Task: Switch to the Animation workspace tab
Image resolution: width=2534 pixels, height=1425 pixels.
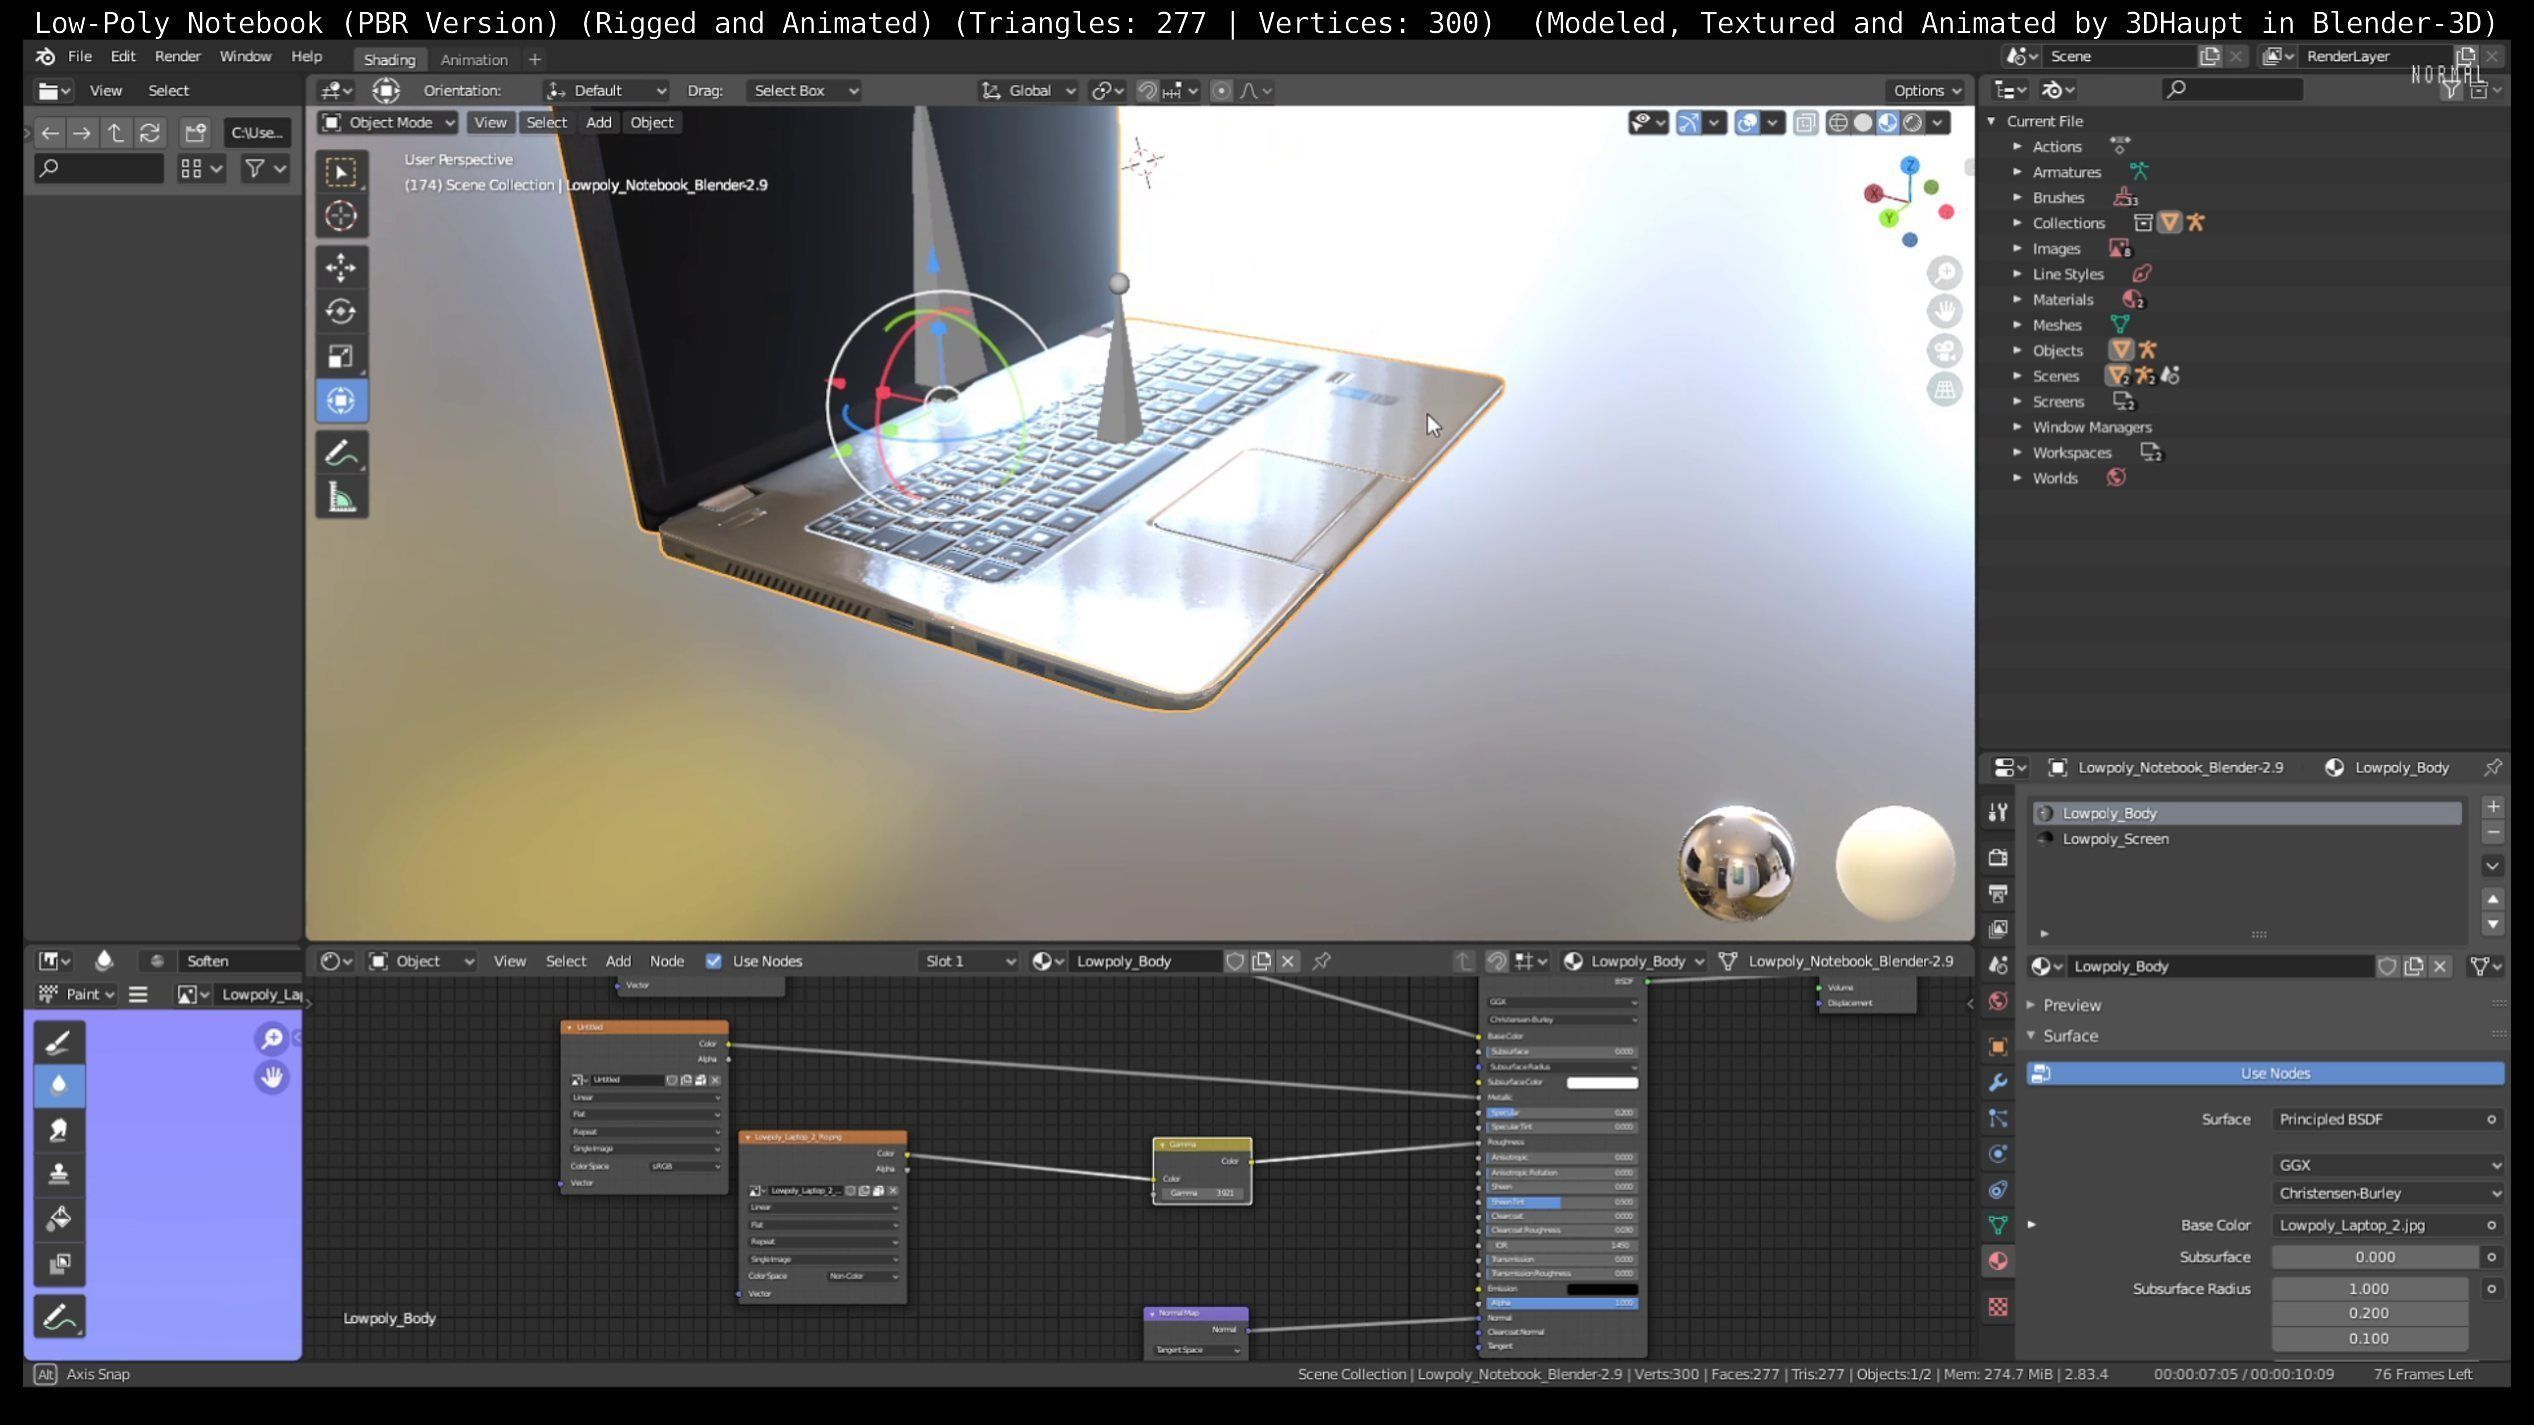Action: coord(474,60)
